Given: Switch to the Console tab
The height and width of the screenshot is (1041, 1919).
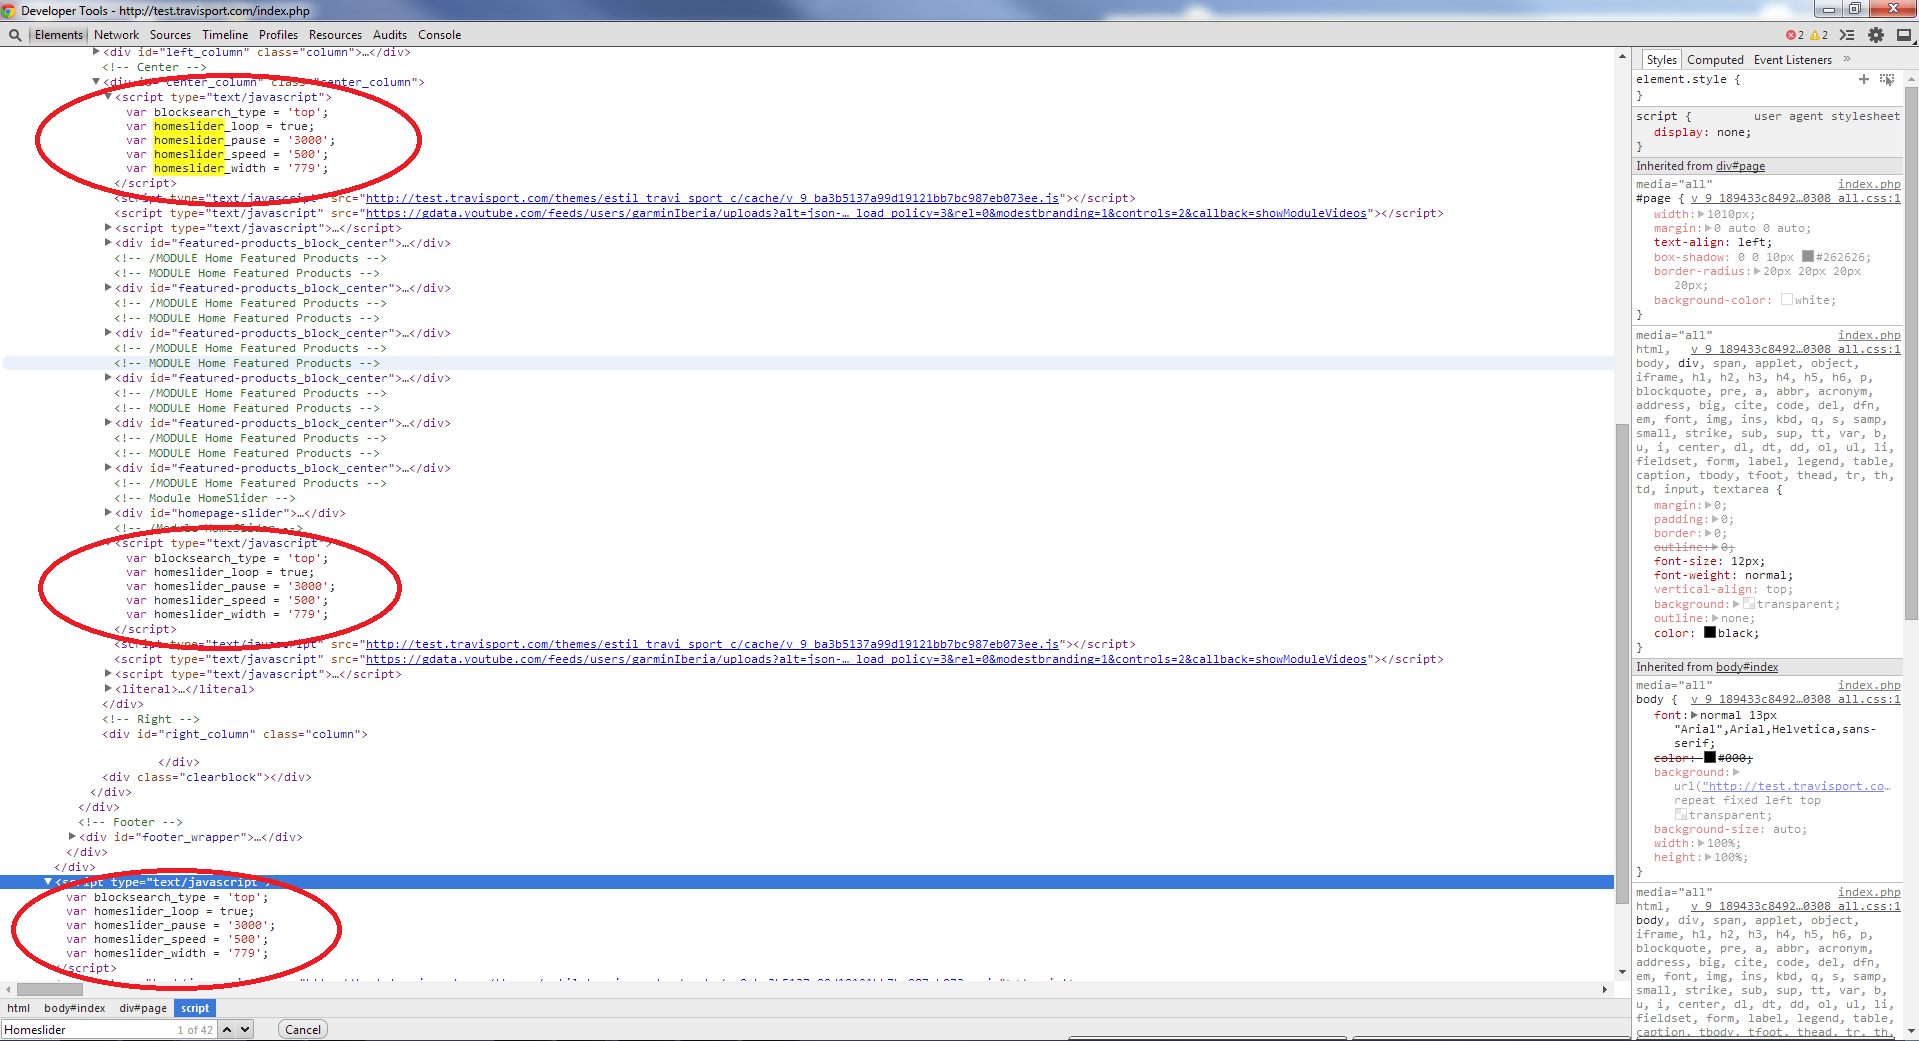Looking at the screenshot, I should pyautogui.click(x=439, y=35).
